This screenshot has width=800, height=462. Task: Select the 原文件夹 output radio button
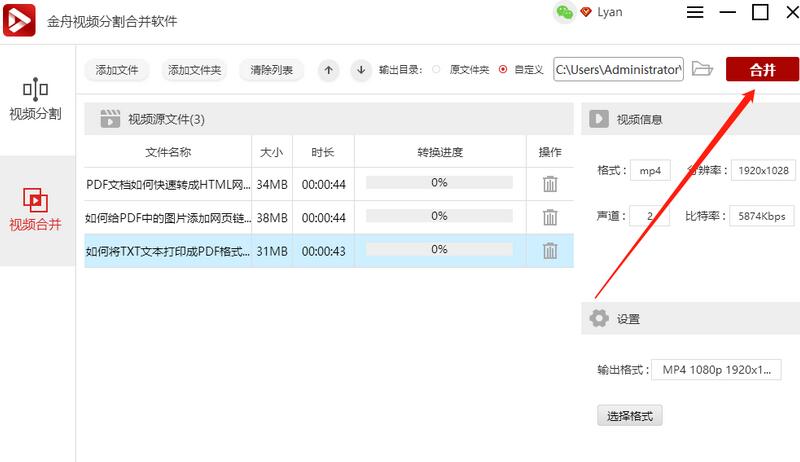click(436, 70)
